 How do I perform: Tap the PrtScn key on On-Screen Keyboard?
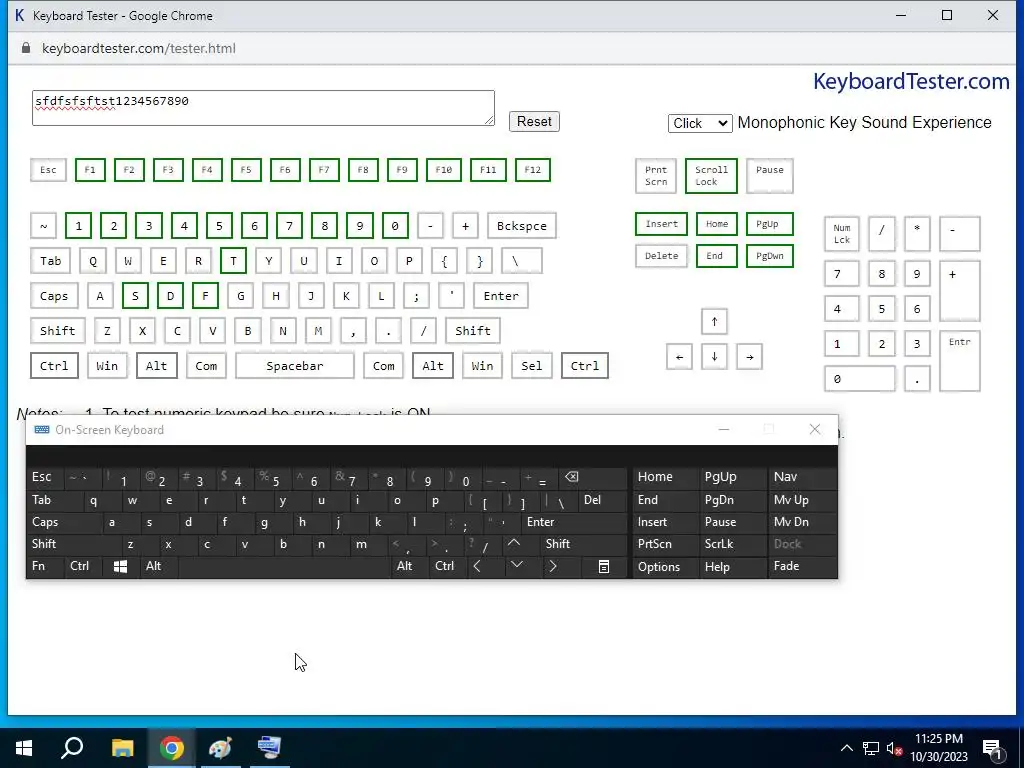coord(665,544)
